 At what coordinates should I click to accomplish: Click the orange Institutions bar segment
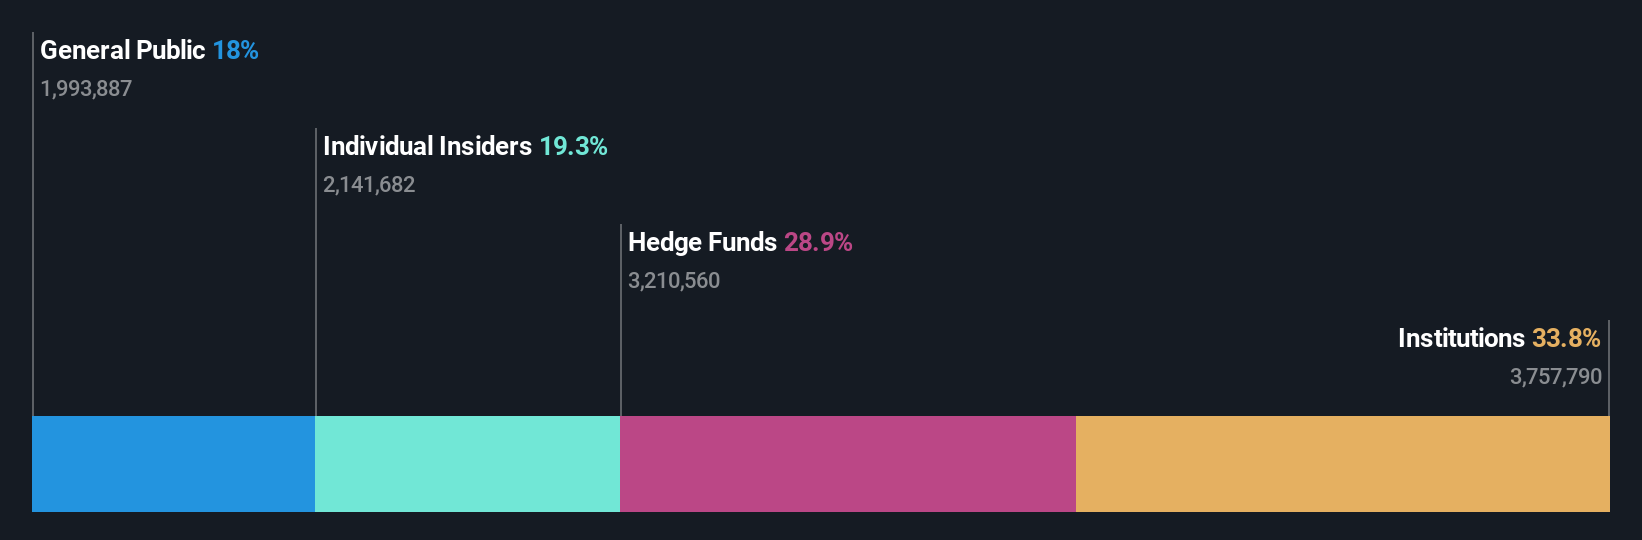[x=1343, y=464]
